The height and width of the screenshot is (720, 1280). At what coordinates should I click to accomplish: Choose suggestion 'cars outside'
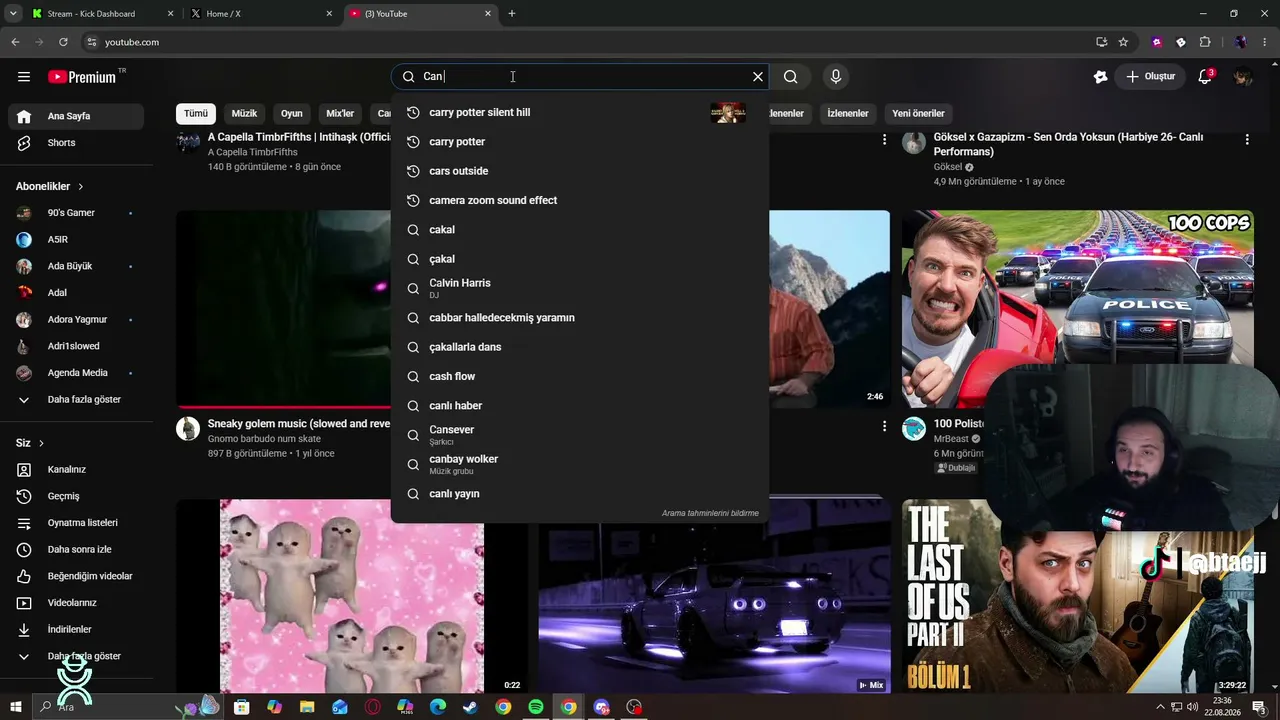(x=580, y=171)
